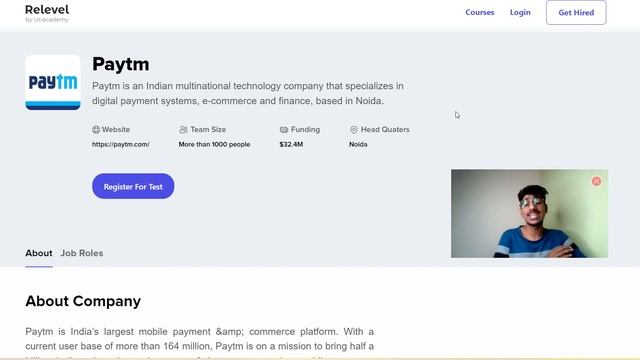This screenshot has width=640, height=360.
Task: Click the 'More than 1000 people' value
Action: pyautogui.click(x=214, y=144)
